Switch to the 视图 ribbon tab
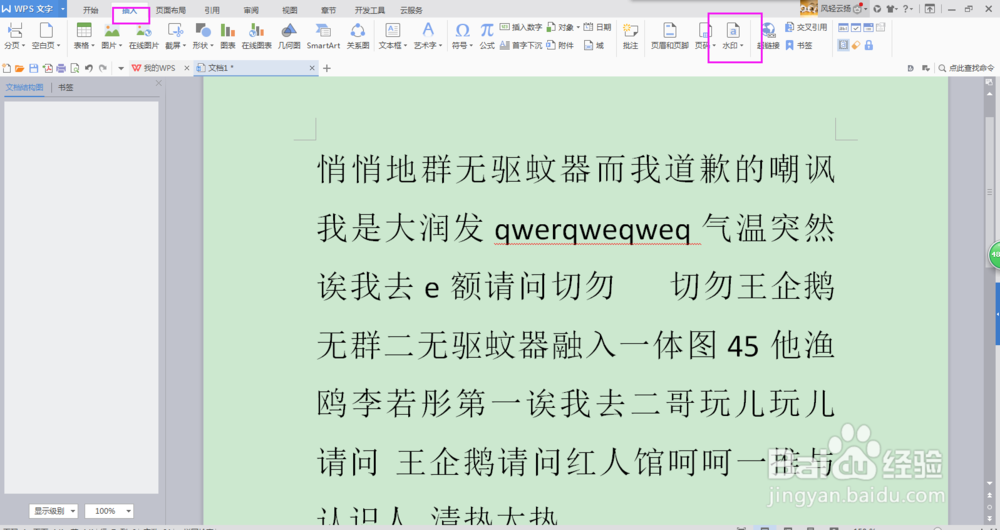Screen dimensions: 1000x530 290,10
